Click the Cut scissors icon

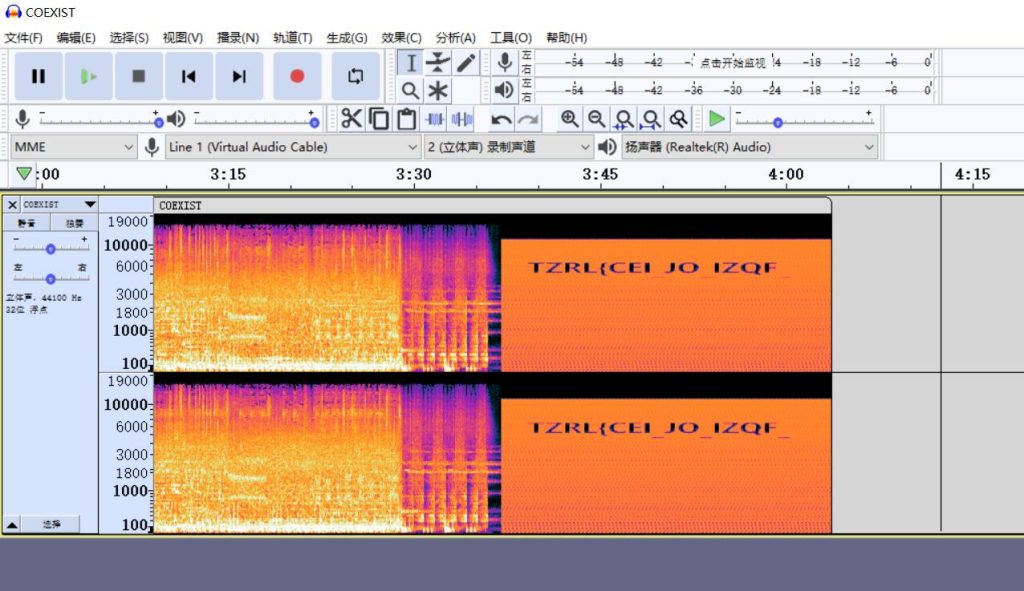351,119
